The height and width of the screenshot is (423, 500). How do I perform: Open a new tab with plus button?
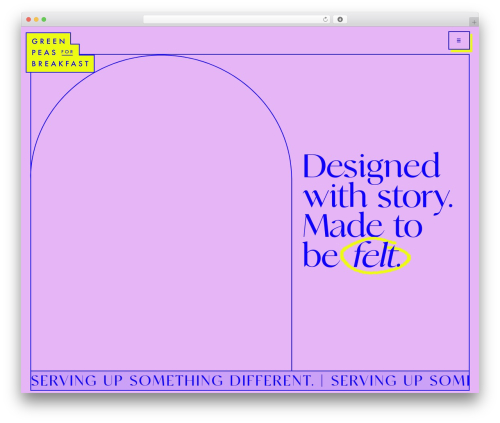click(474, 22)
